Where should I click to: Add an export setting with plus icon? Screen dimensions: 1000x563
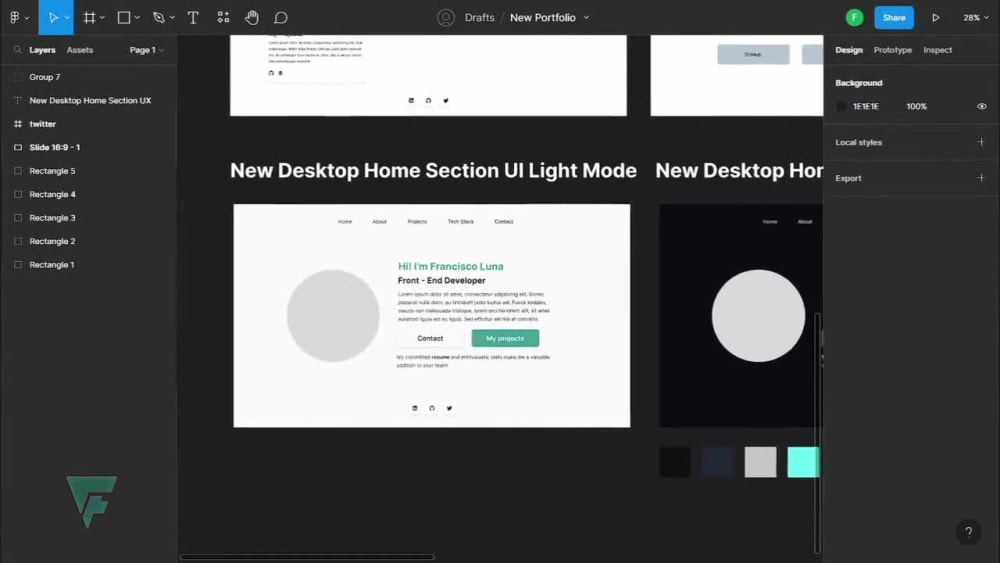981,178
